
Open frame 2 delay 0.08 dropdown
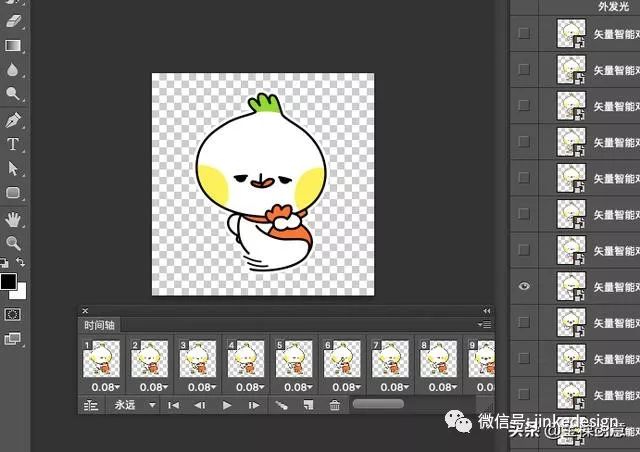click(x=153, y=387)
